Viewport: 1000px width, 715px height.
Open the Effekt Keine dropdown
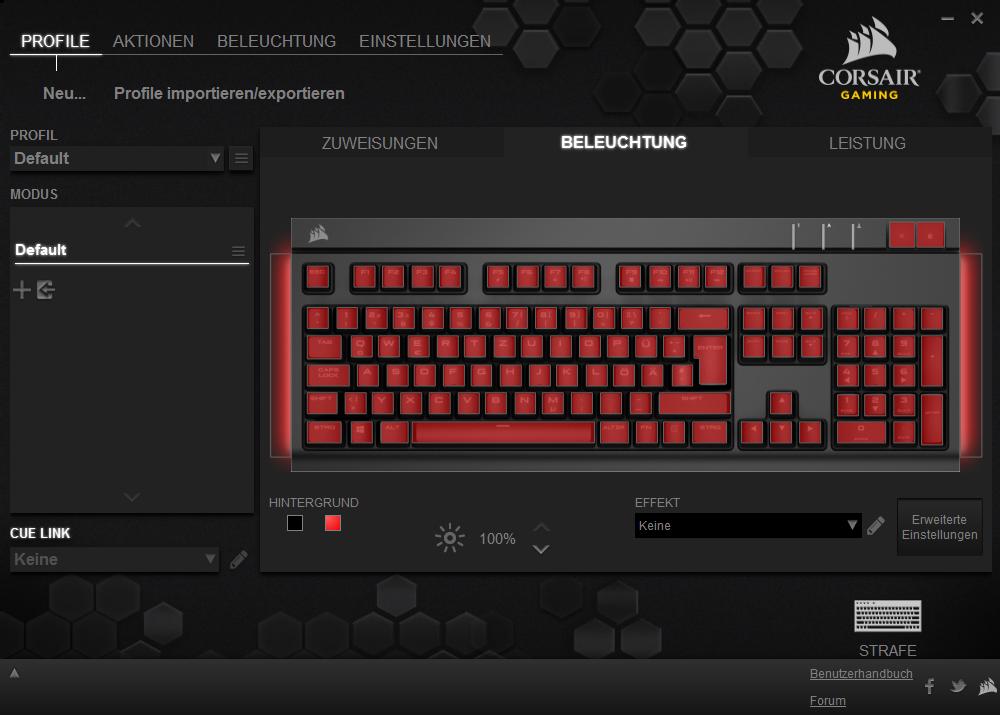(x=747, y=526)
